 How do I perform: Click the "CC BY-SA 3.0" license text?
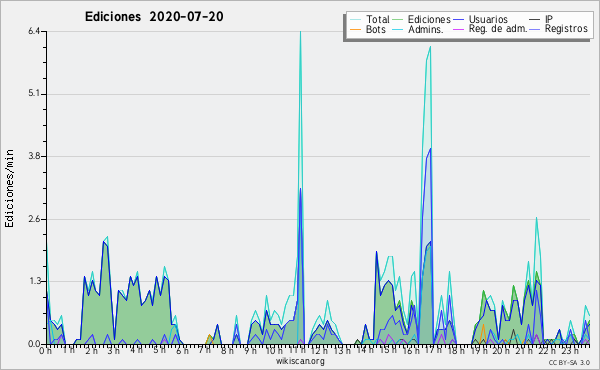tap(569, 362)
